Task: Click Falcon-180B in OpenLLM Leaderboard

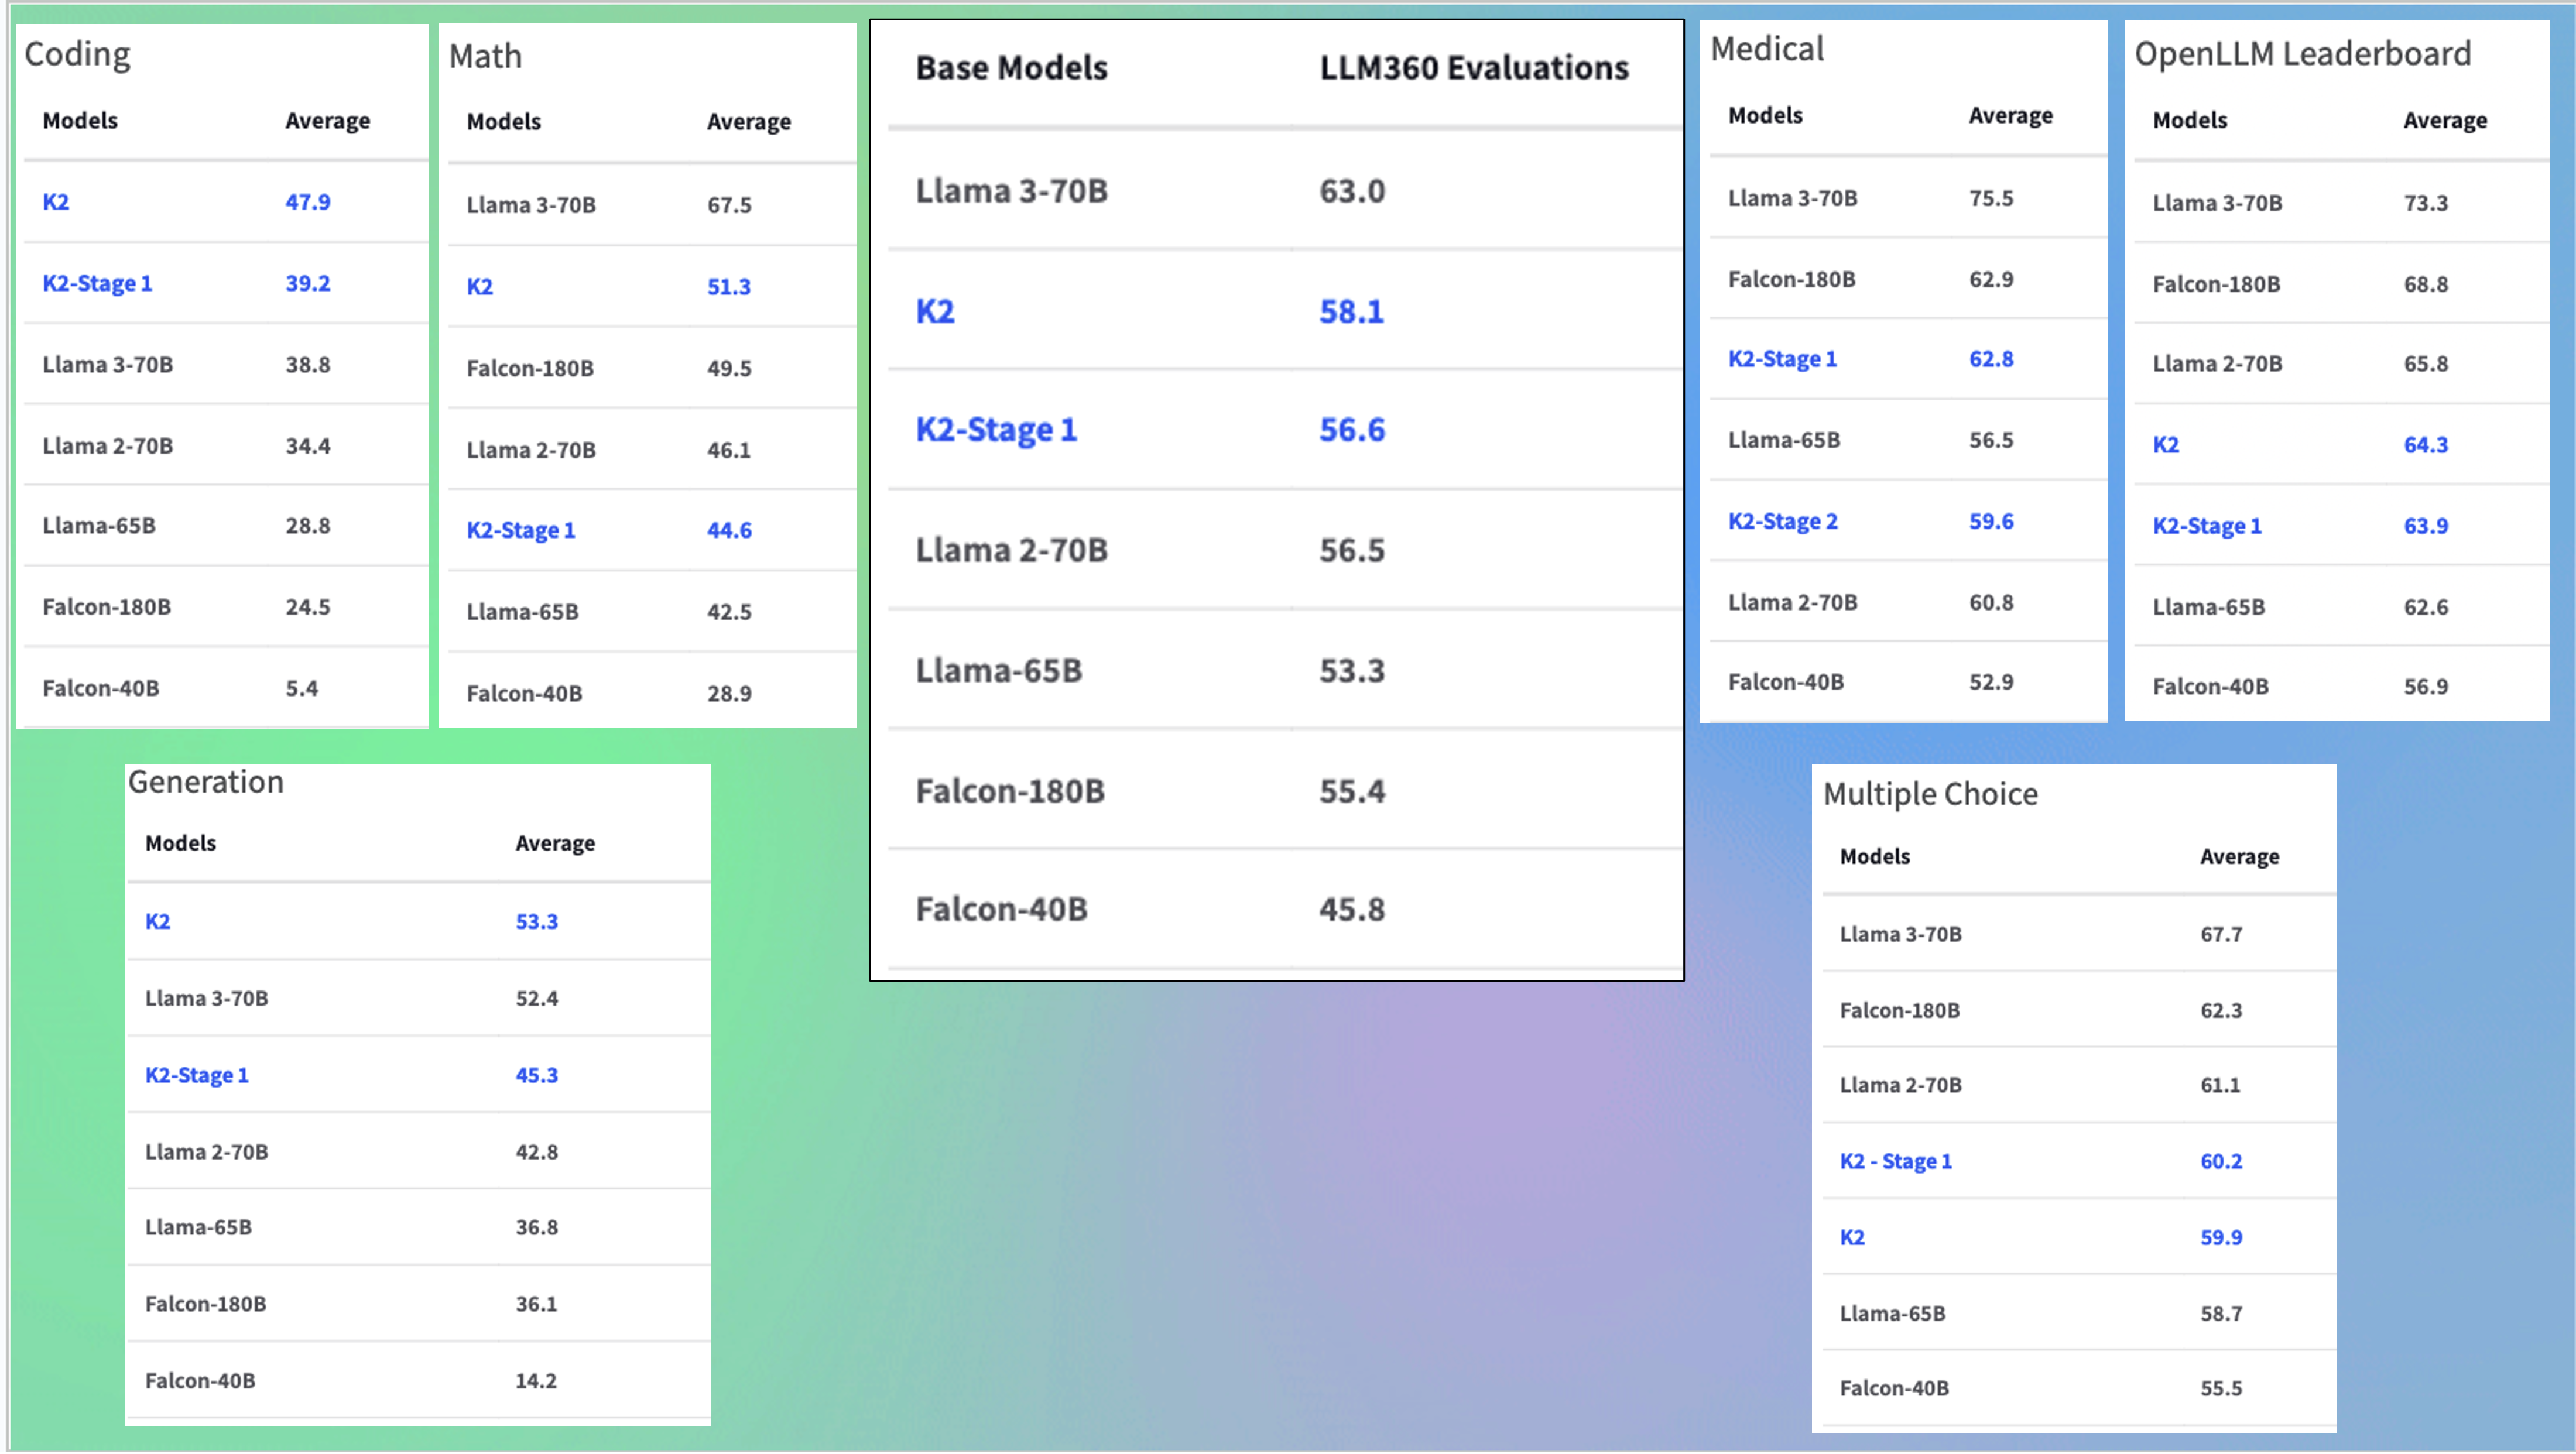Action: (x=2216, y=284)
